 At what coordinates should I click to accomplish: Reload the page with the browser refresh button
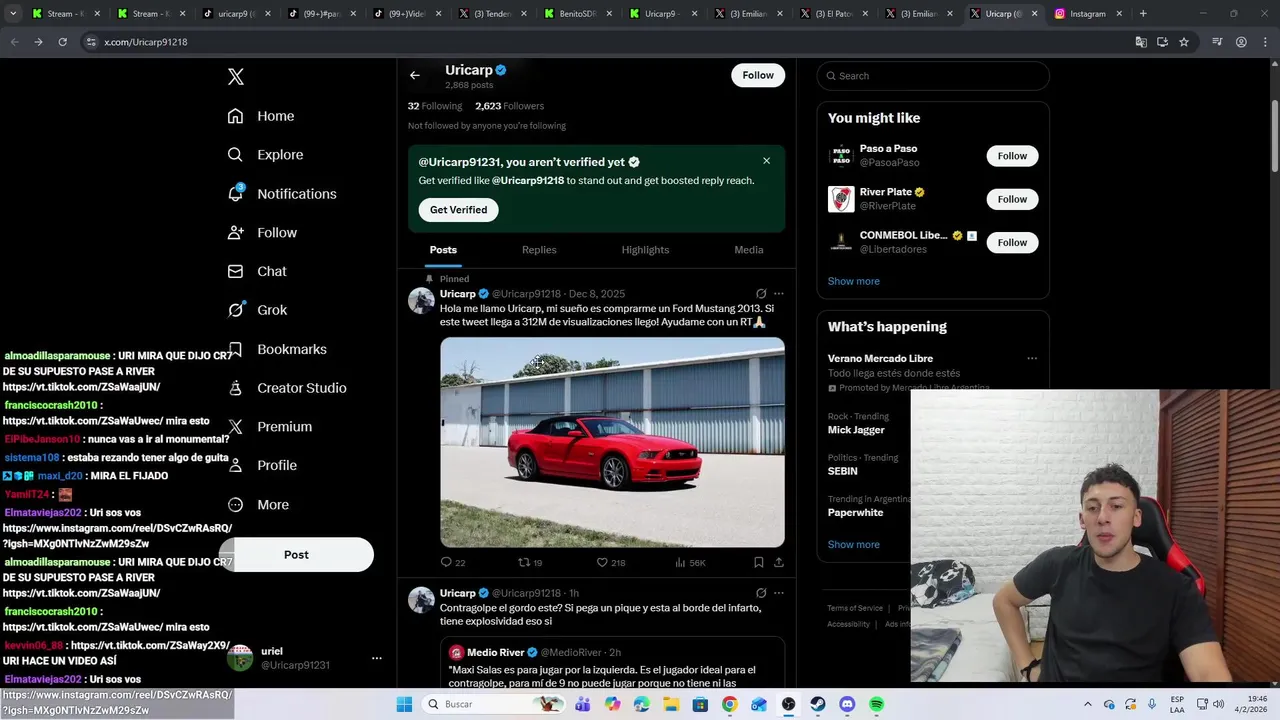coord(62,42)
